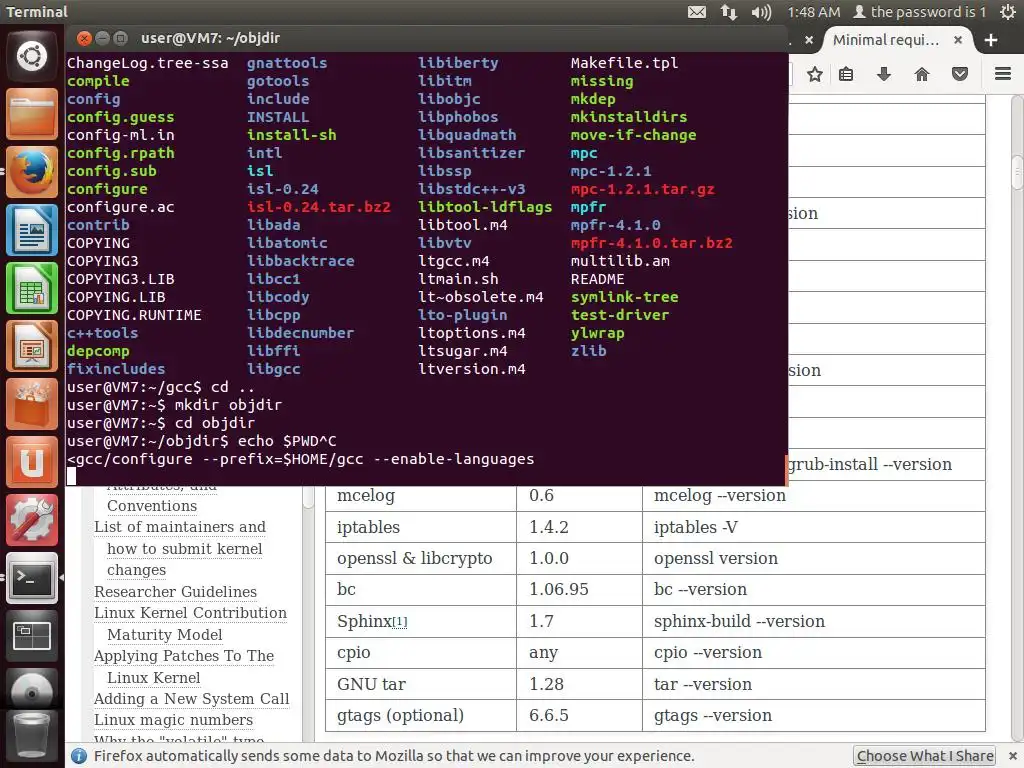Bookmark this page with the star icon
This screenshot has height=768, width=1024.
(814, 74)
